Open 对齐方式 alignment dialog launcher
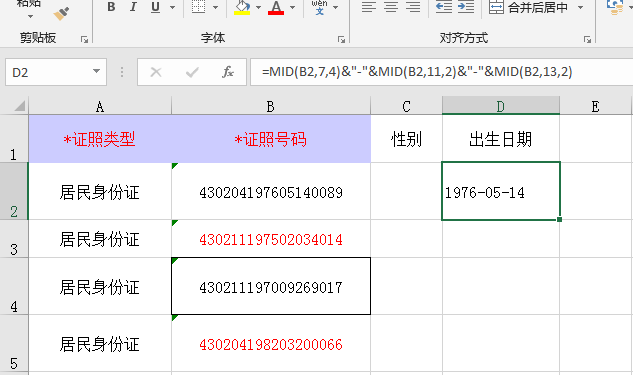This screenshot has width=633, height=375. pyautogui.click(x=587, y=39)
